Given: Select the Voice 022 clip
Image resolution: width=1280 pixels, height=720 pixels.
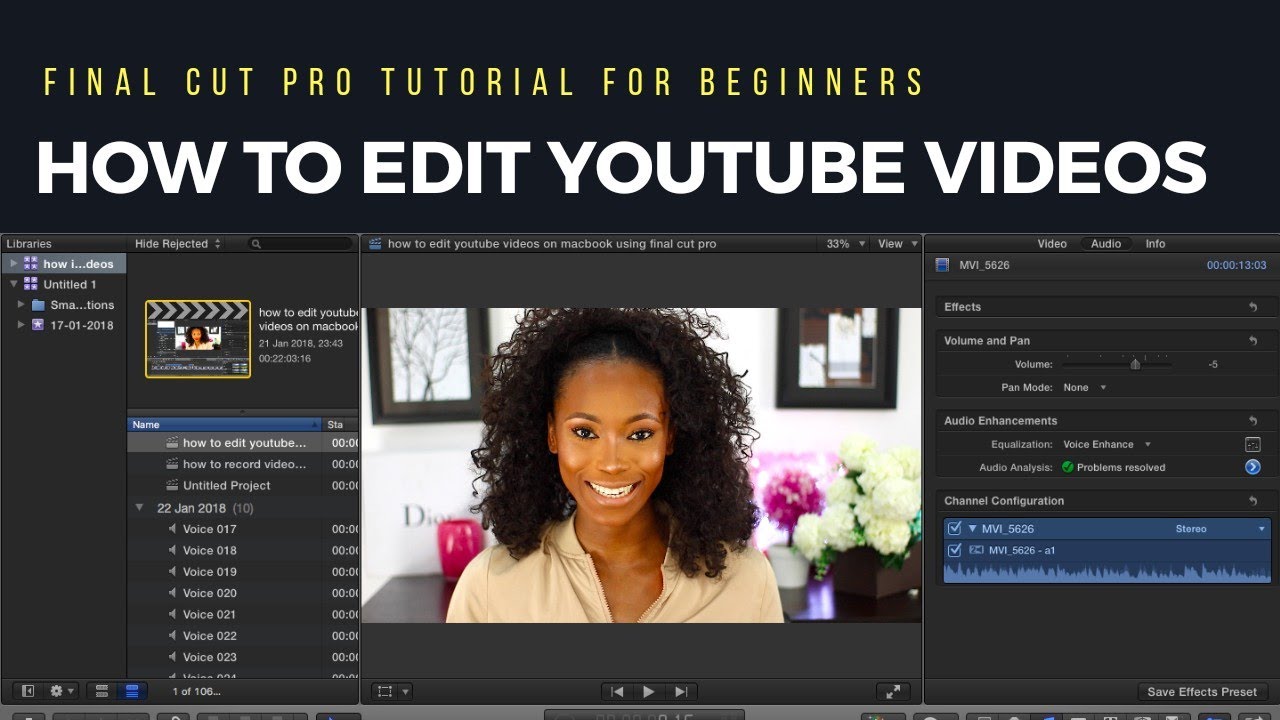Looking at the screenshot, I should click(243, 636).
